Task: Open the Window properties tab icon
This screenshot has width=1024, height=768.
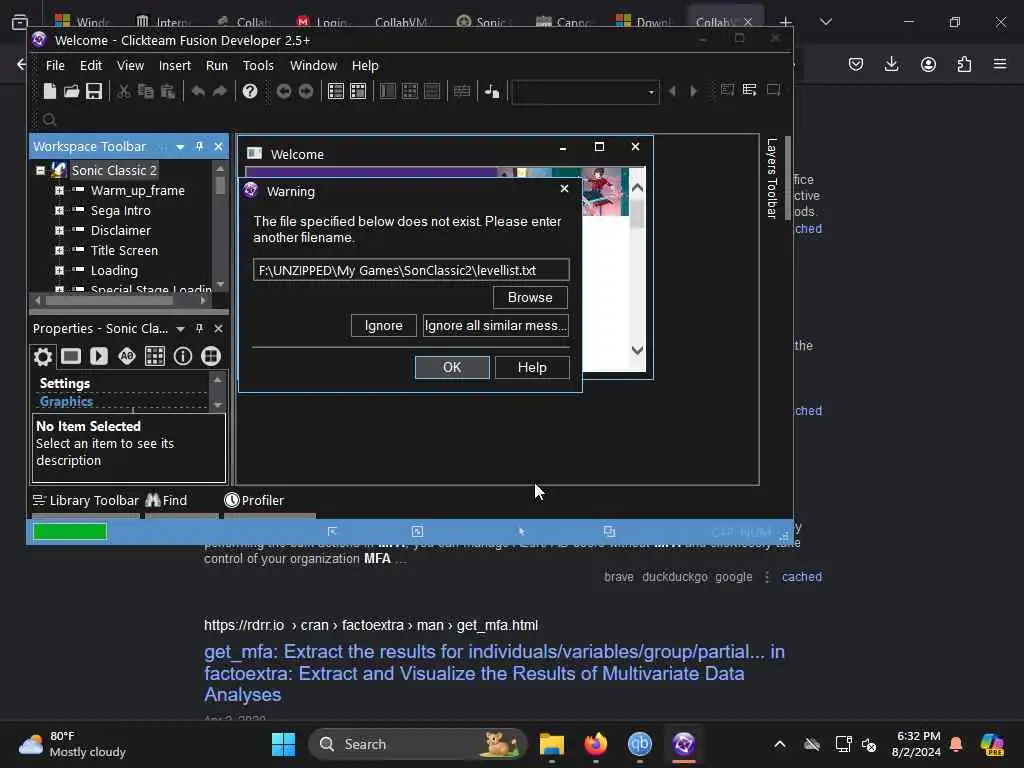Action: [x=71, y=356]
